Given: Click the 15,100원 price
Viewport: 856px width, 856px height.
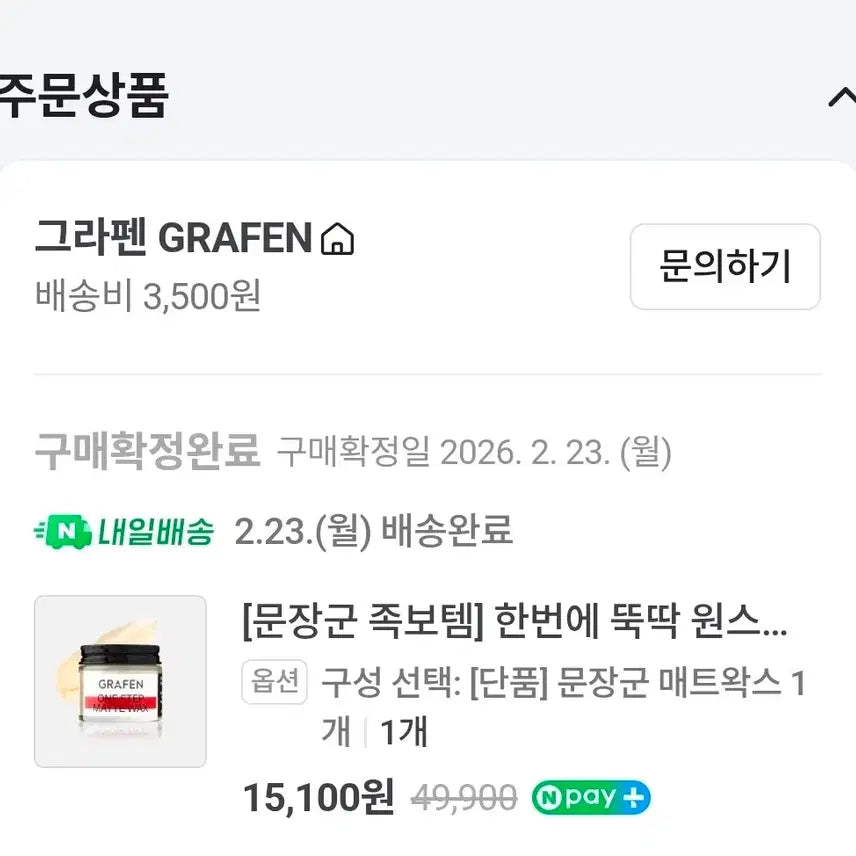Looking at the screenshot, I should click(x=318, y=797).
